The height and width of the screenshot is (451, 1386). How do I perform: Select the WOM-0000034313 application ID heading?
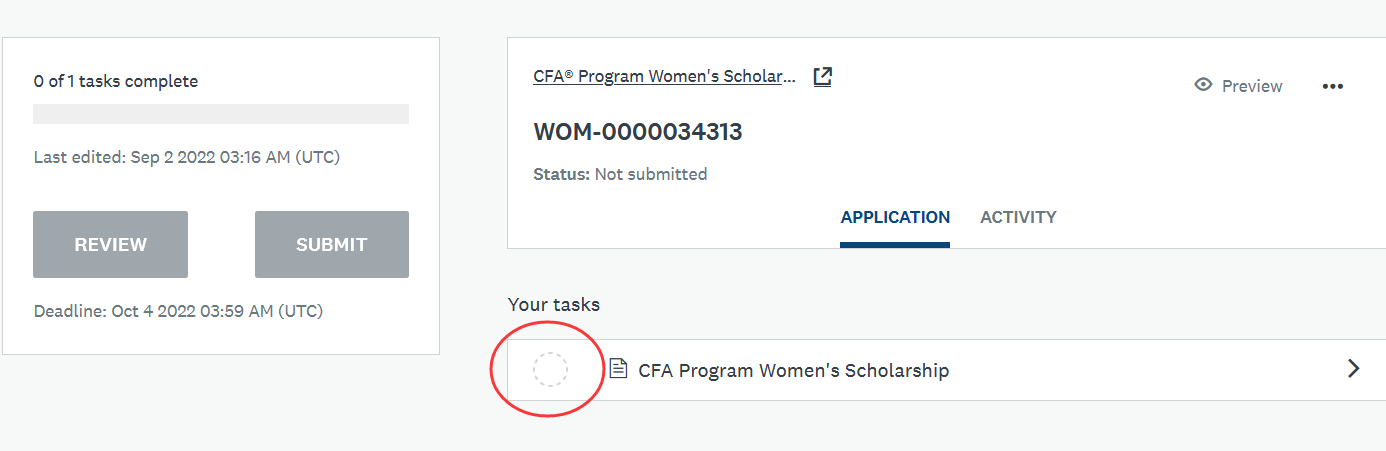[x=638, y=132]
